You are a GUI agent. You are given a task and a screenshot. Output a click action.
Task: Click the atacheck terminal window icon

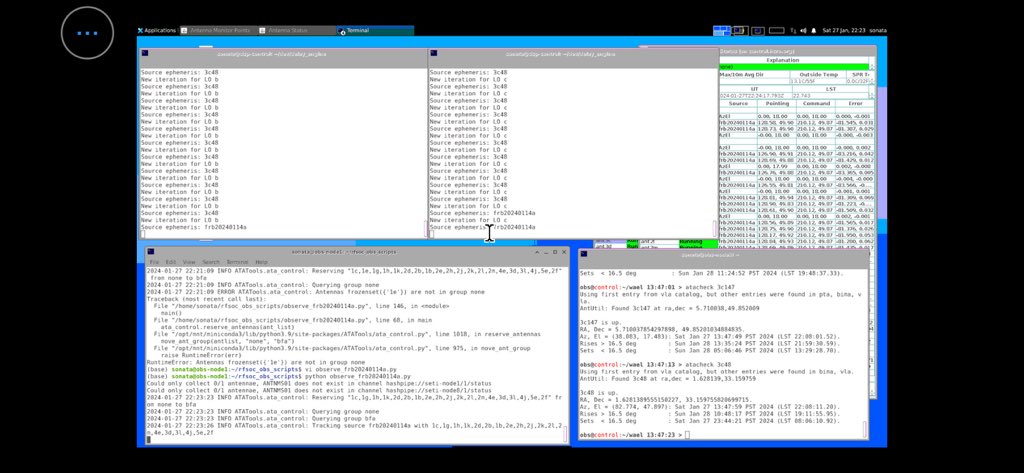(x=584, y=255)
